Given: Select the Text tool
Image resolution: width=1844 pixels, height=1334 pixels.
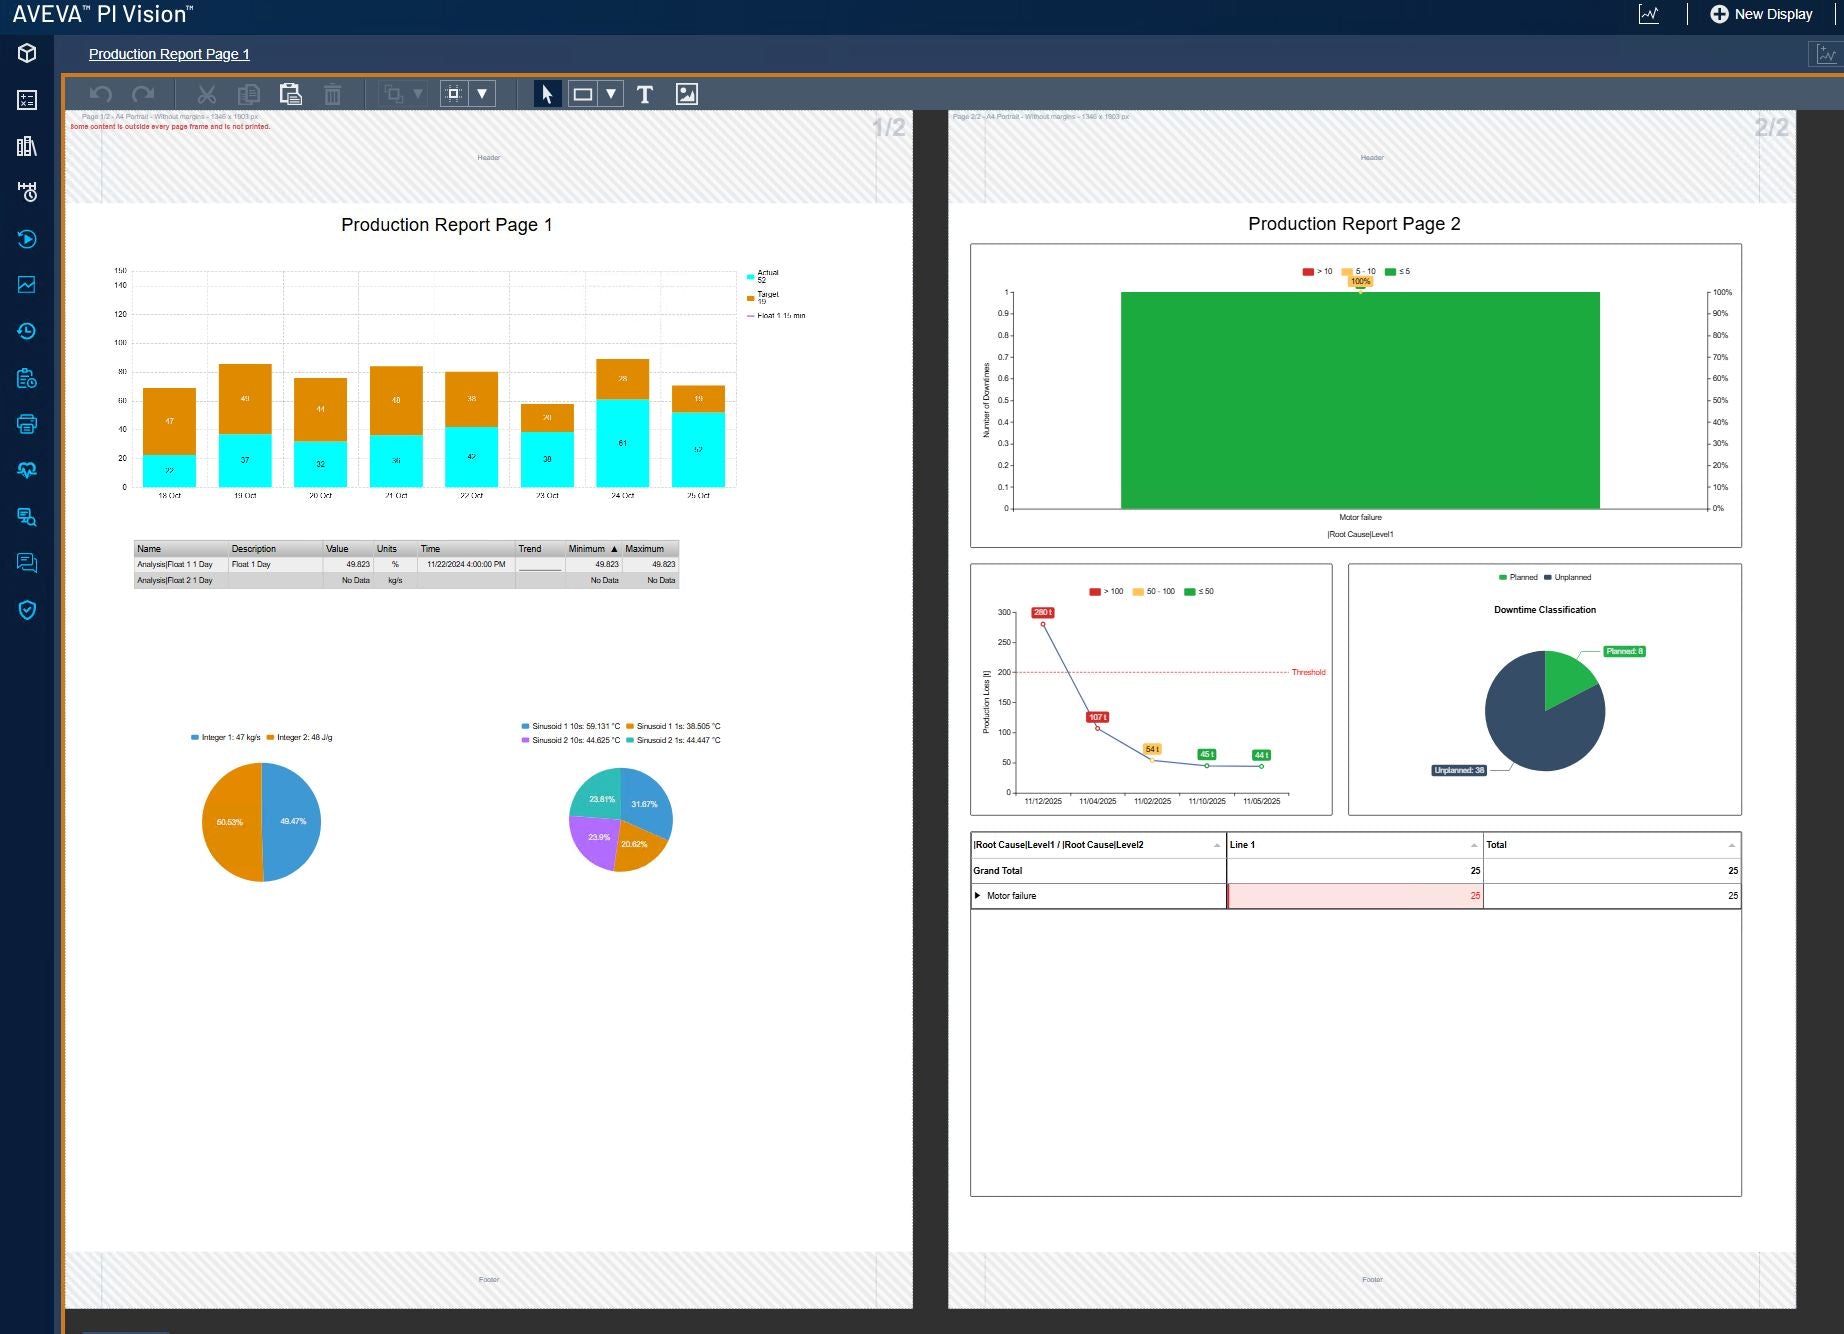Looking at the screenshot, I should click(645, 94).
